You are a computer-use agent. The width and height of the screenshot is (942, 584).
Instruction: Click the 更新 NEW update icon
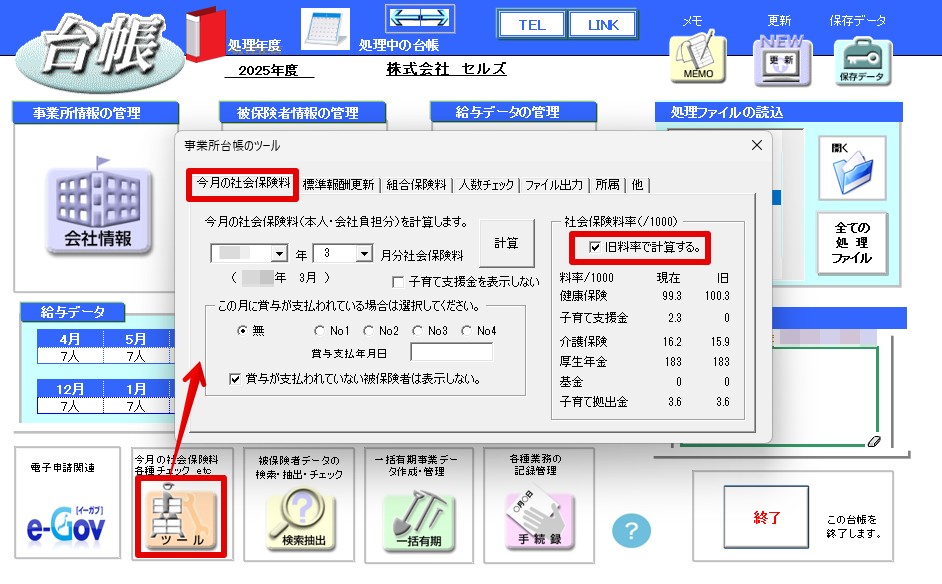coord(782,59)
